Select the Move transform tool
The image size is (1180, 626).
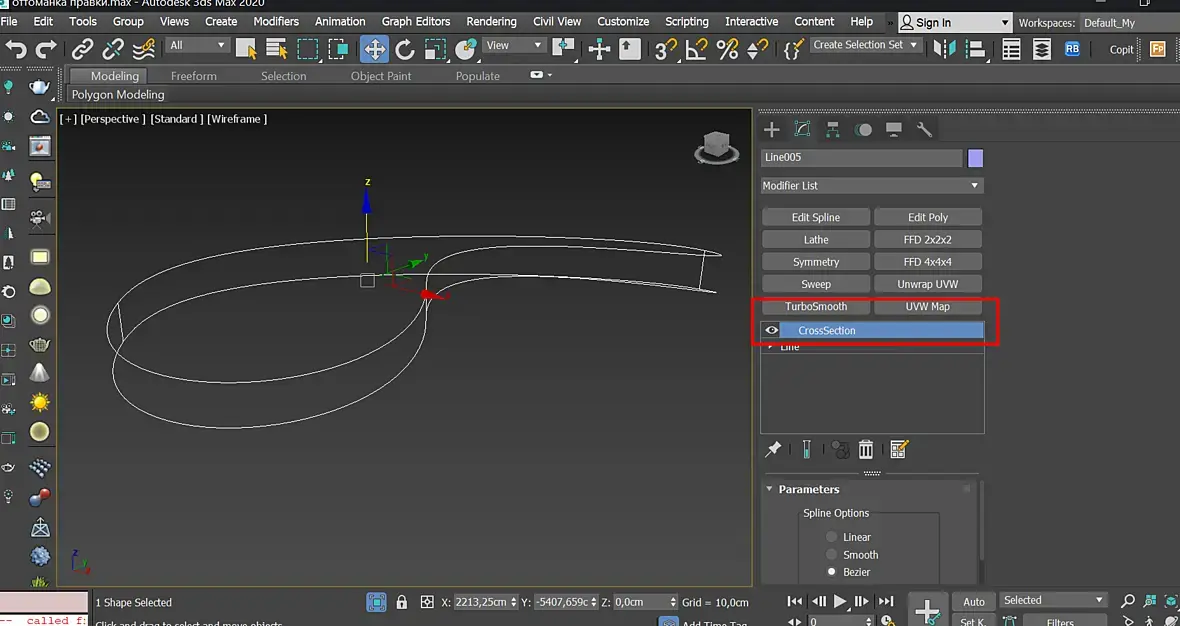374,48
